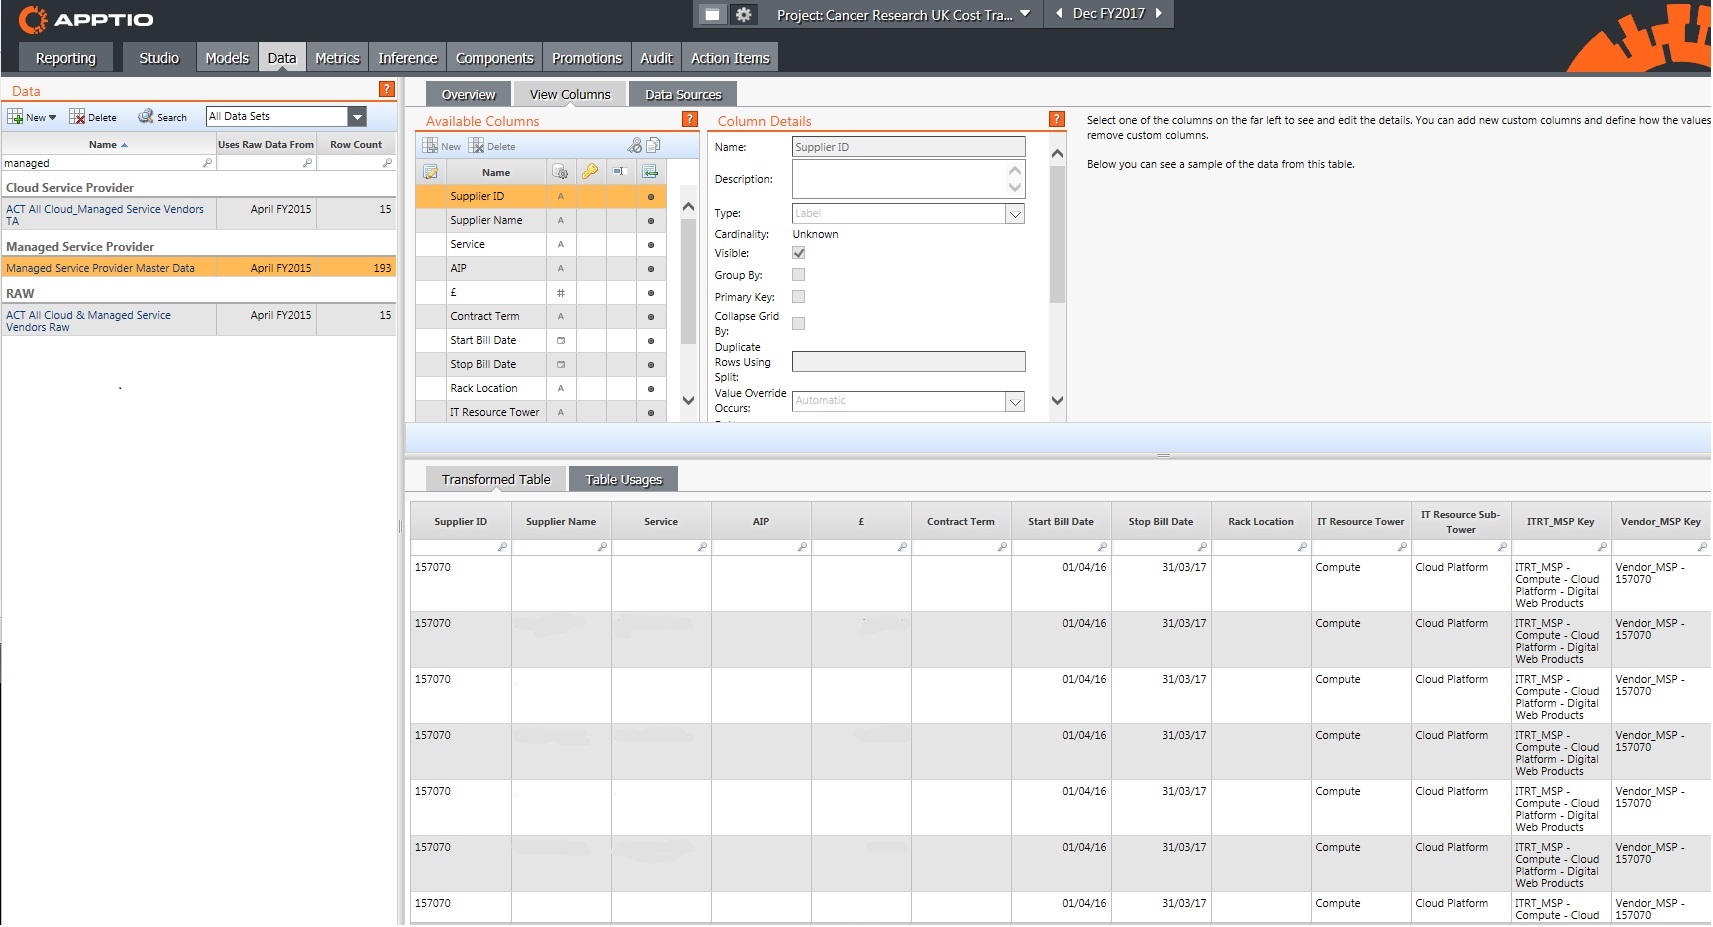Open help for Available Columns panel
This screenshot has height=927, width=1713.
(689, 119)
